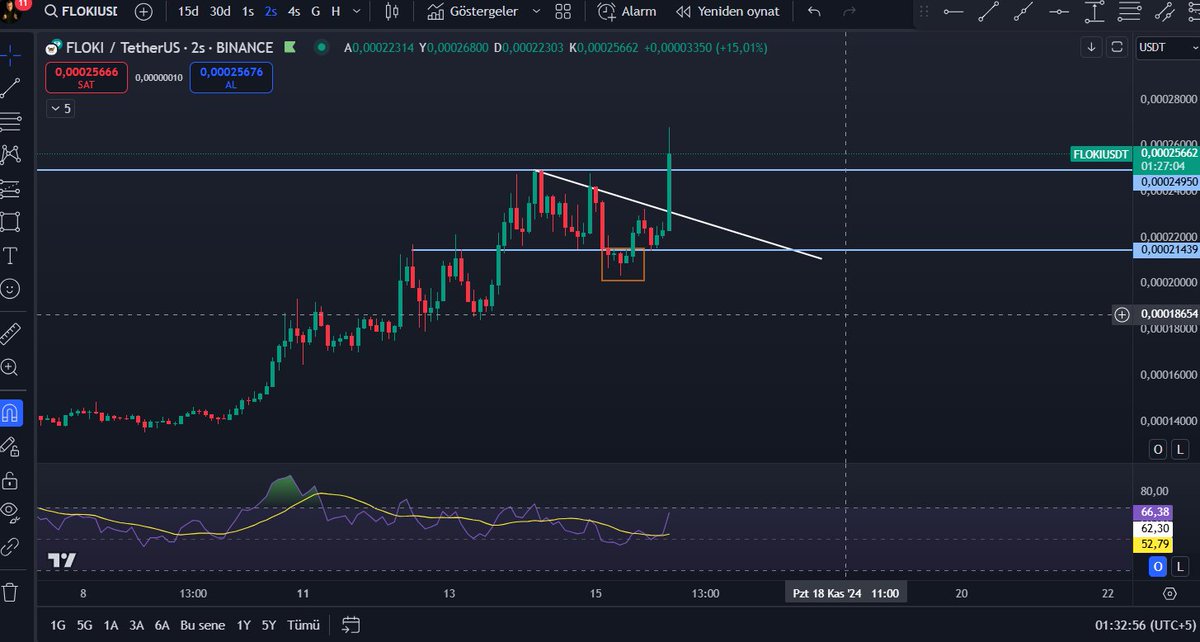
Task: Select the trend line favorite drawing tool
Action: coord(988,12)
